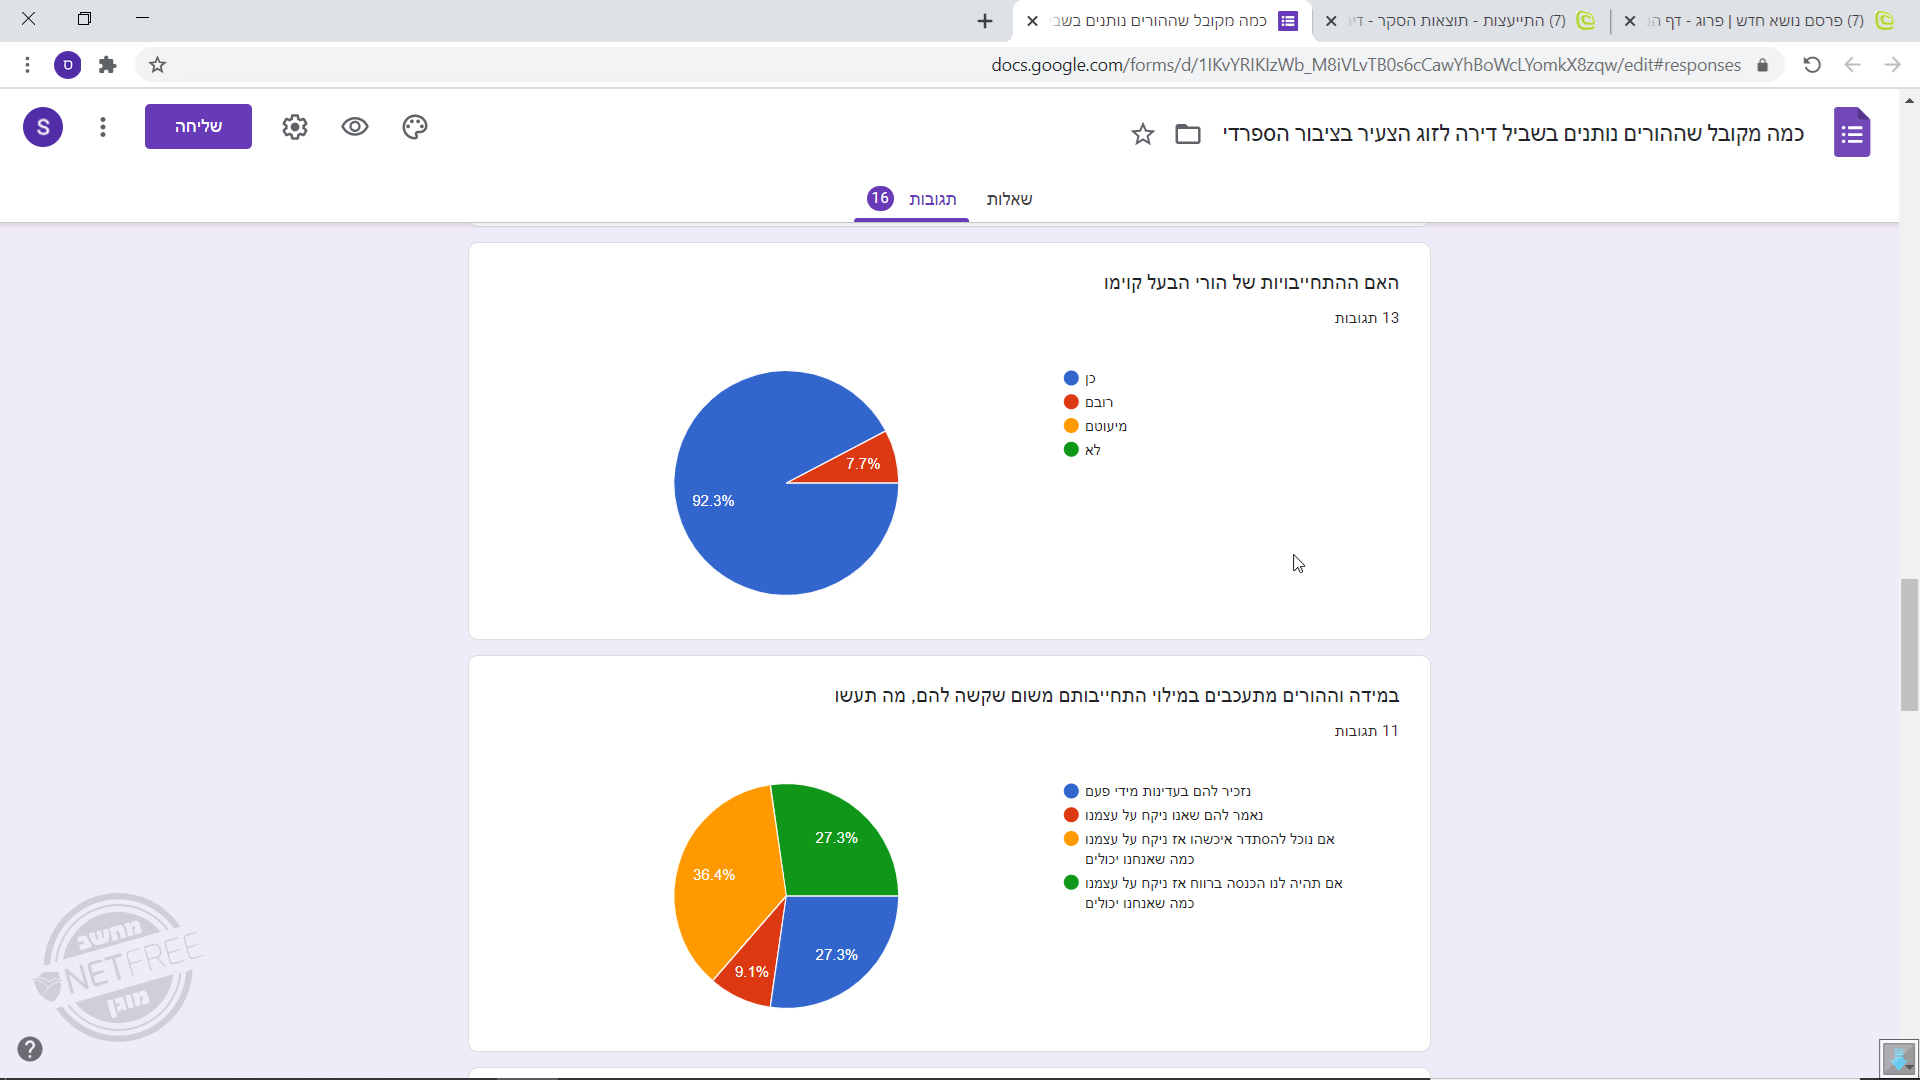Open the Google Forms home icon
Viewport: 1920px width, 1080px height.
(1852, 133)
